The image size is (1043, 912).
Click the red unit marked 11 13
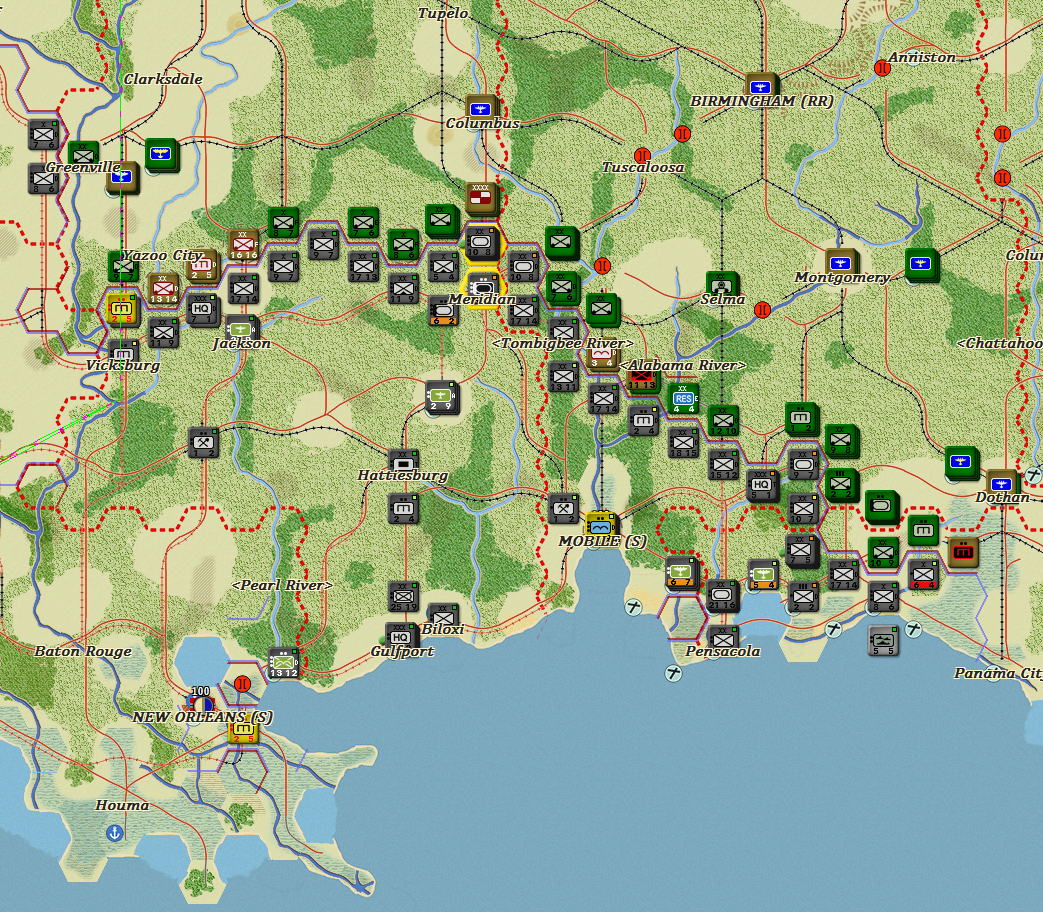(x=642, y=378)
